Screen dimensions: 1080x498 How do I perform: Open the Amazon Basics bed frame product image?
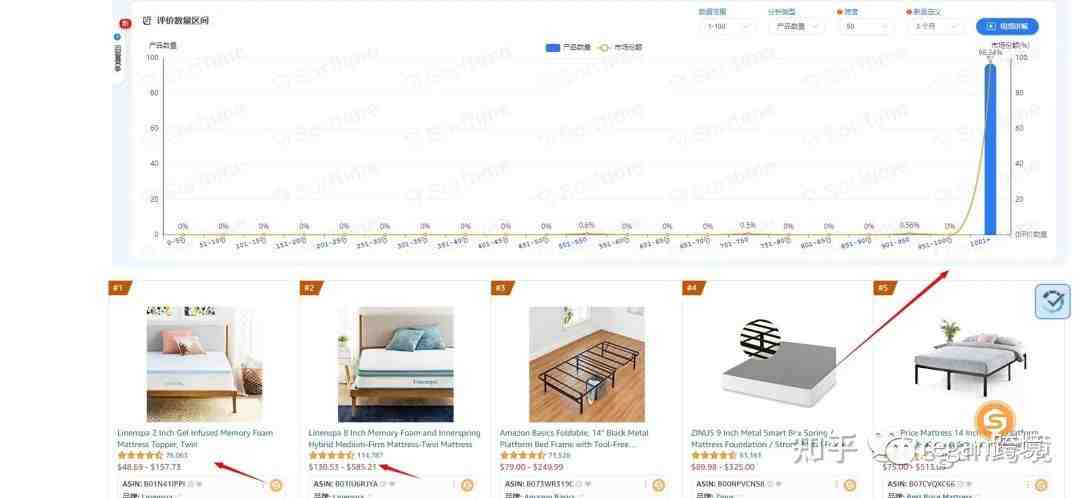(x=587, y=364)
